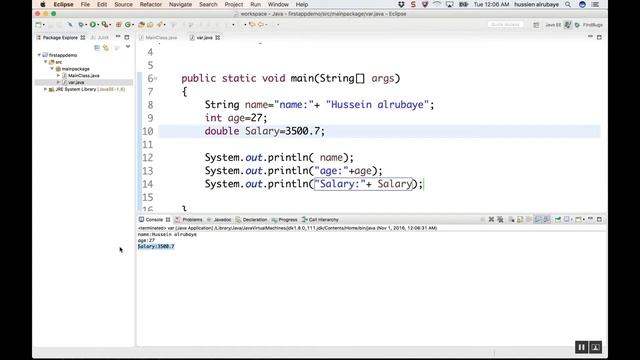Image resolution: width=640 pixels, height=360 pixels.
Task: Open the Window menu
Action: click(278, 4)
